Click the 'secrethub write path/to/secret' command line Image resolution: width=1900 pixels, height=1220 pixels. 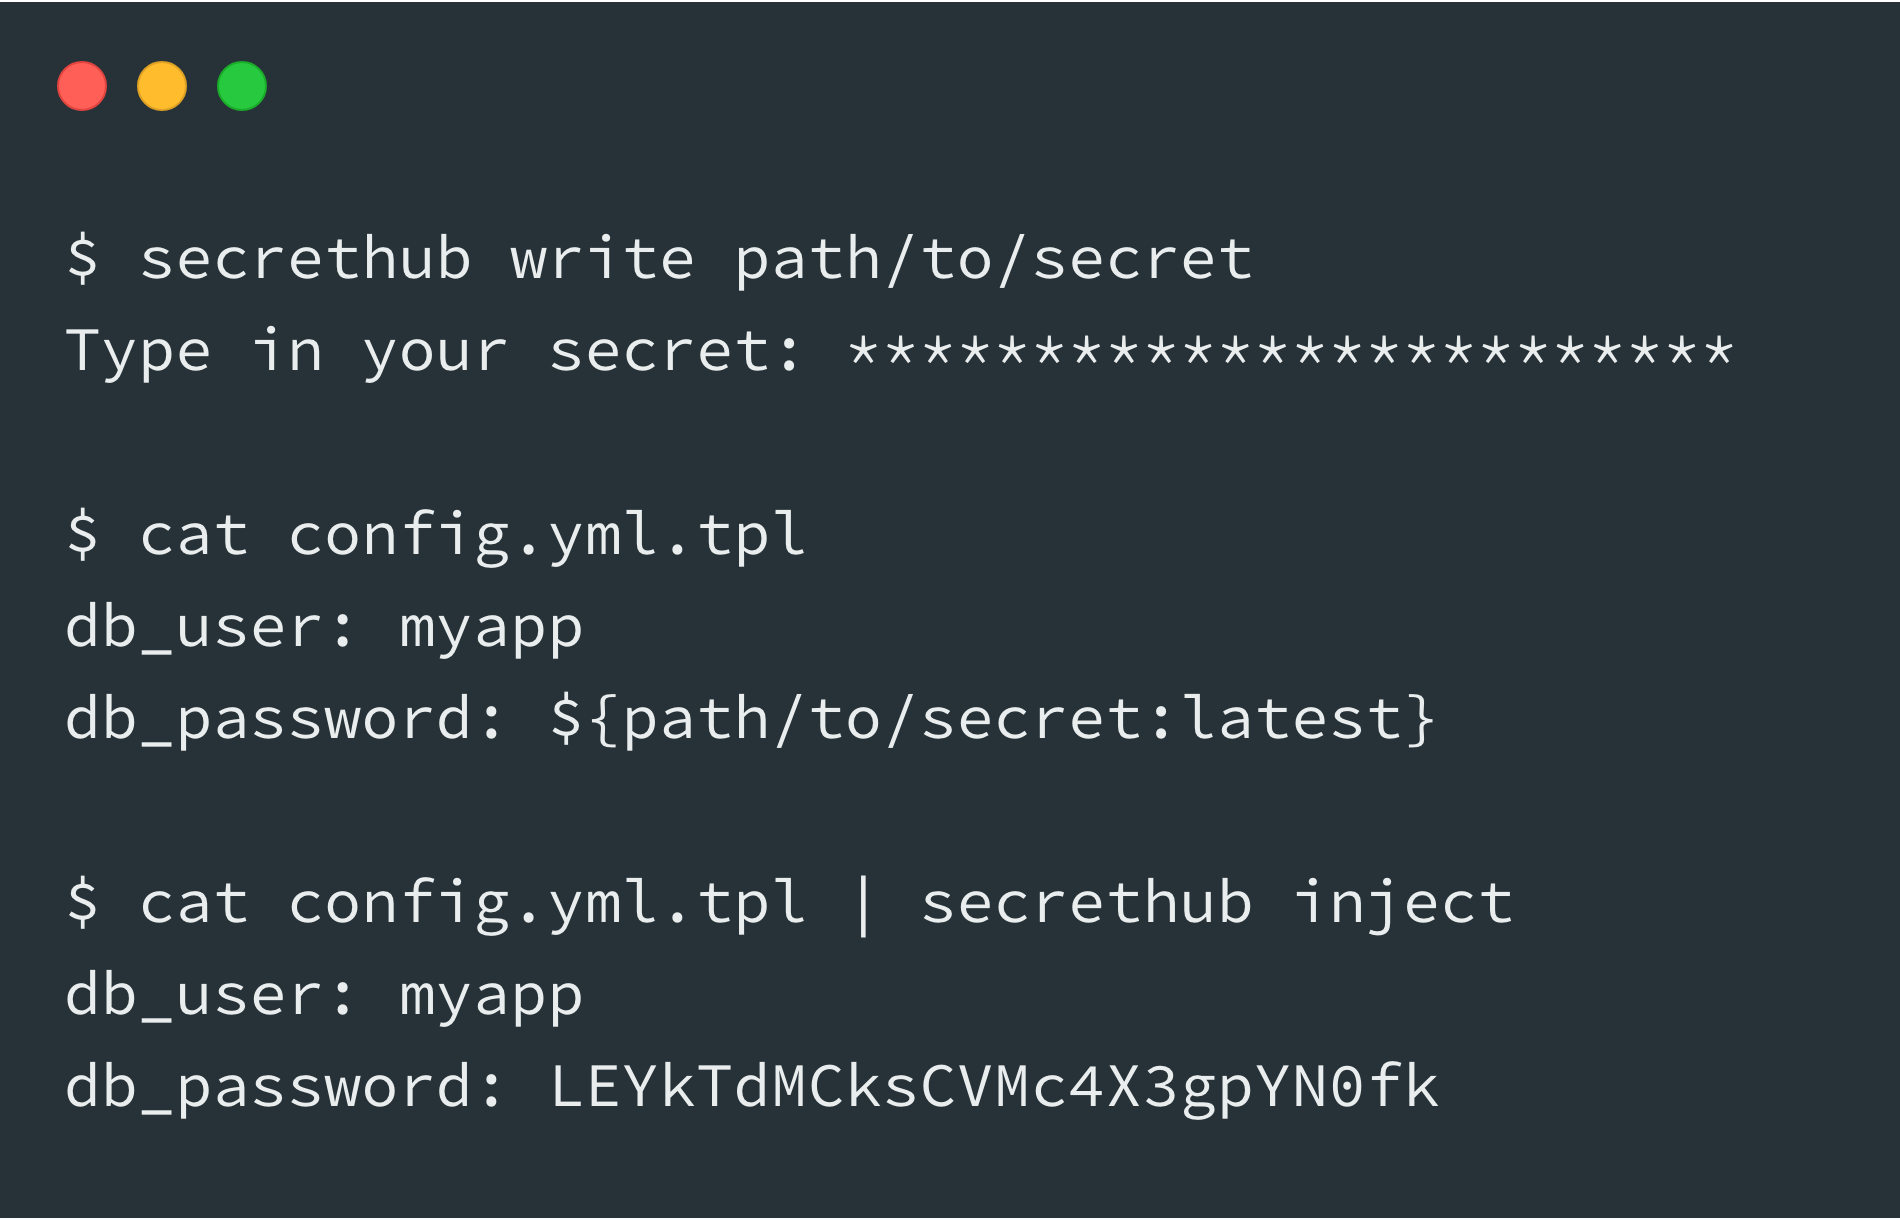pyautogui.click(x=659, y=260)
